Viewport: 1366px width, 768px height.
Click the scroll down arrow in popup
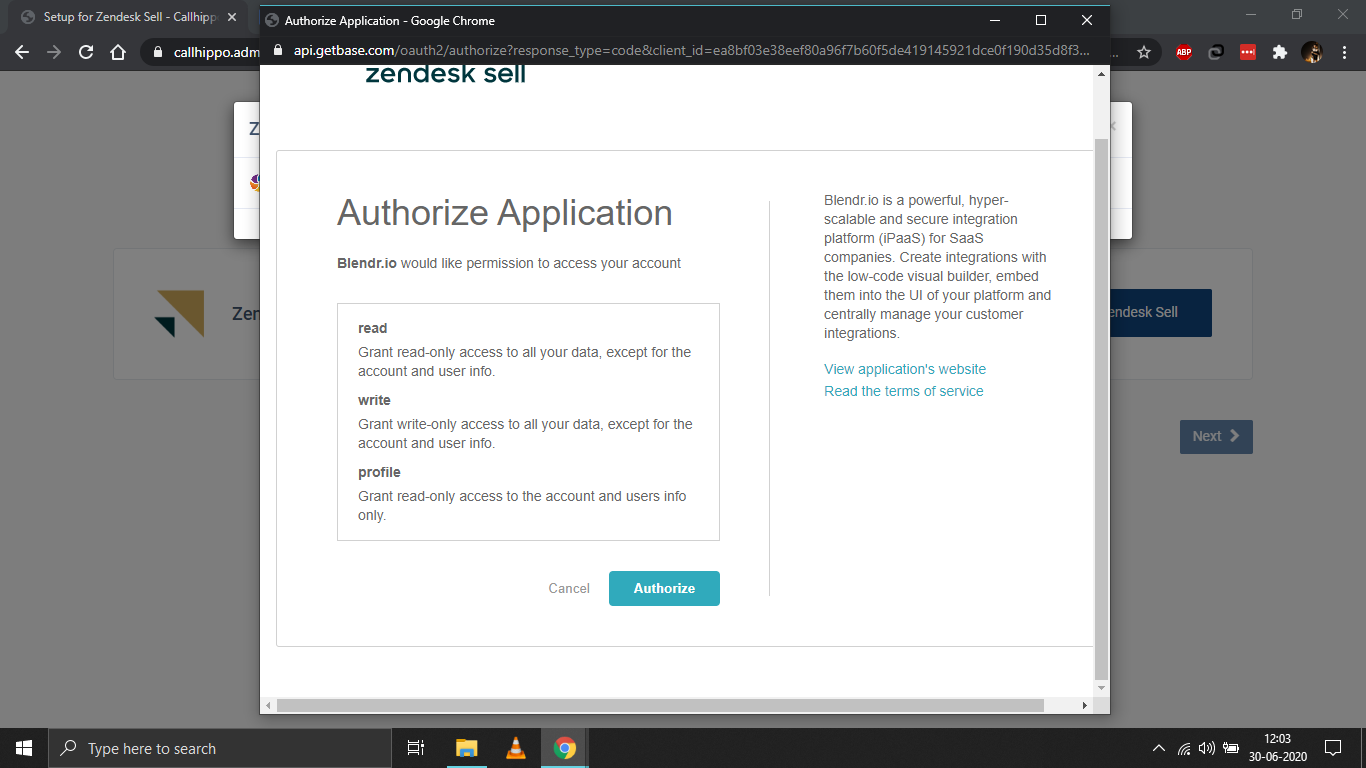click(1102, 689)
